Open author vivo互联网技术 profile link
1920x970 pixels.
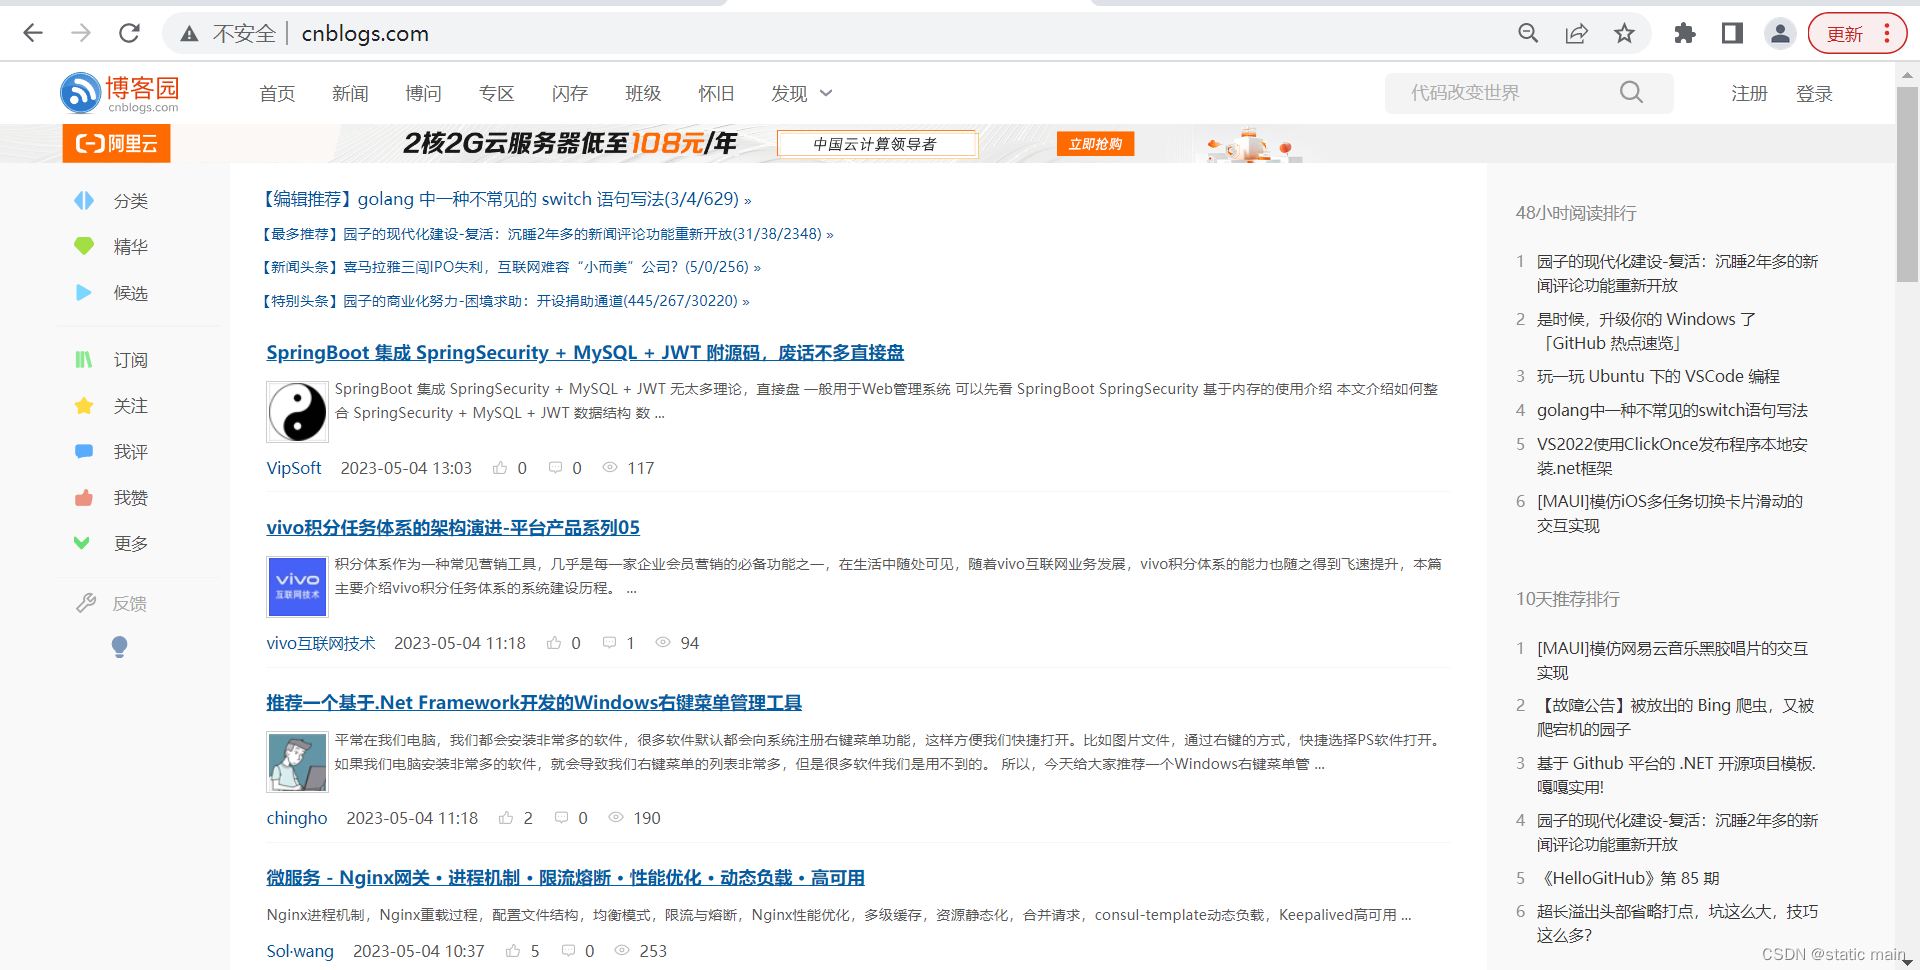click(x=321, y=643)
